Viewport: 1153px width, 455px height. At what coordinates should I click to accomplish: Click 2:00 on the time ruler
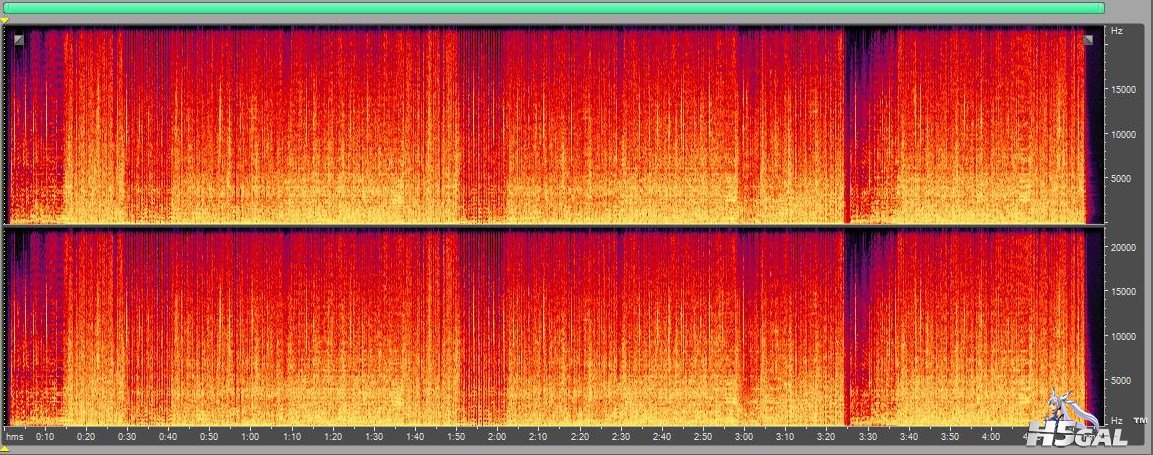[496, 436]
